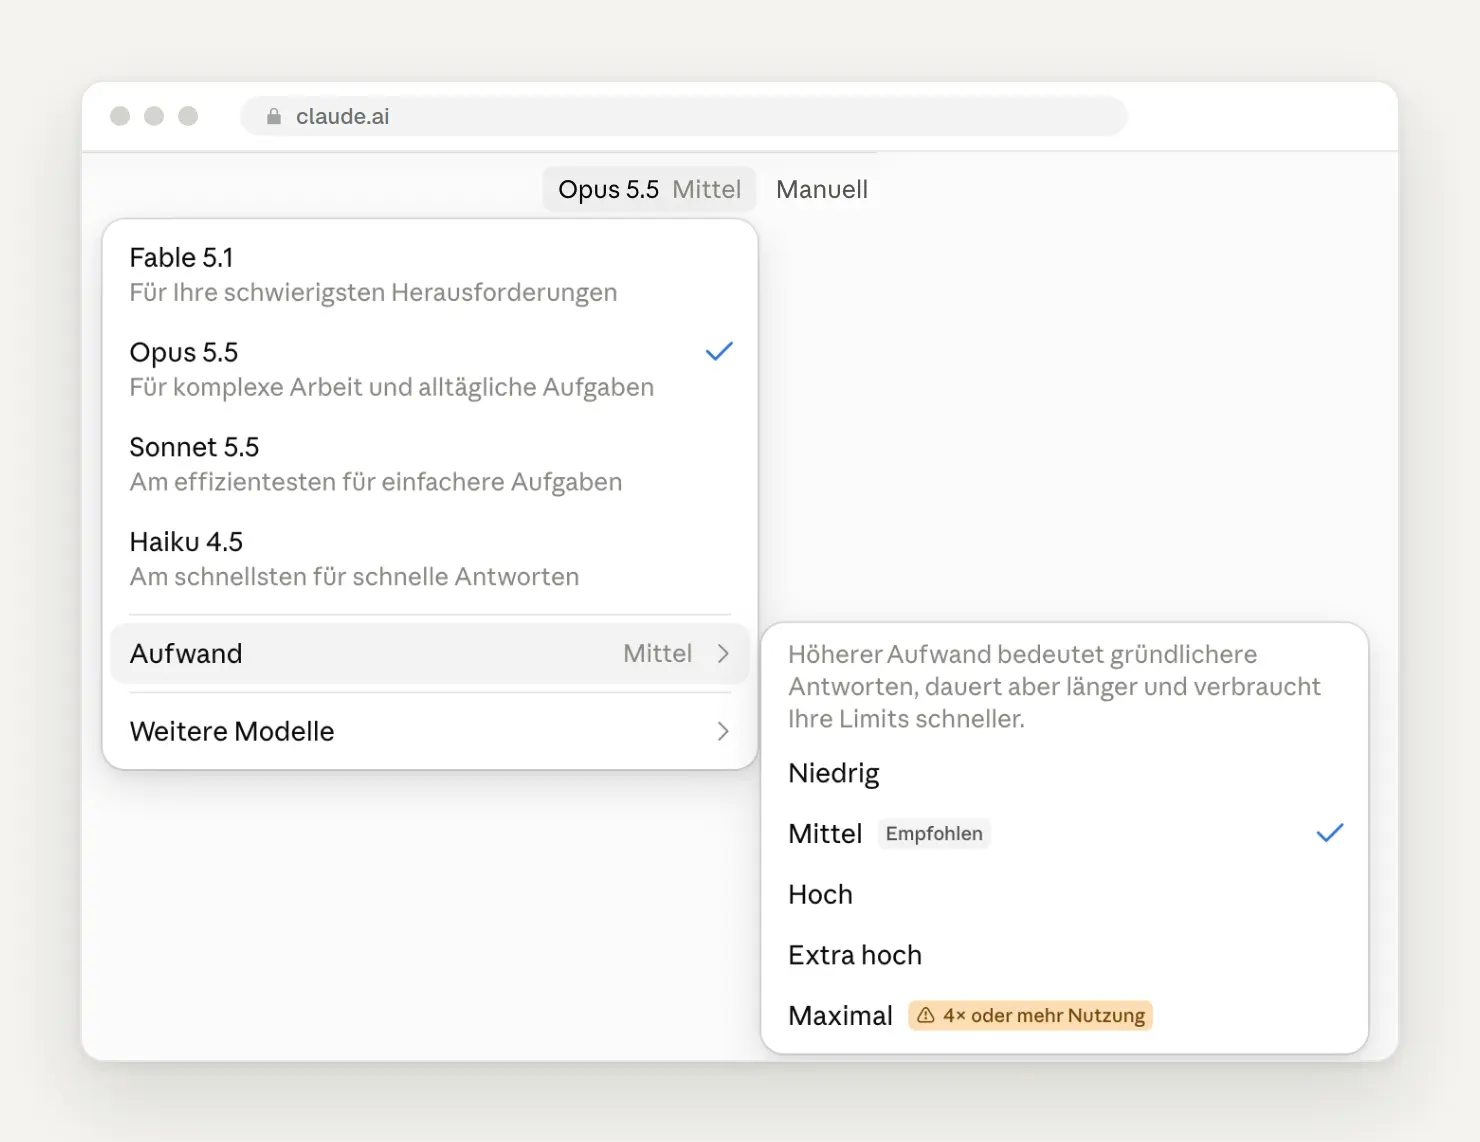This screenshot has width=1480, height=1142.
Task: Expand the Aufwand submenu chevron
Action: tap(723, 653)
